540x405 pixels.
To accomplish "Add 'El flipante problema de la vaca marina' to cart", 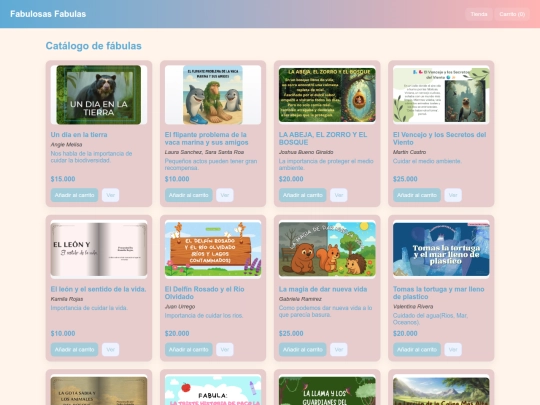I will click(x=188, y=195).
